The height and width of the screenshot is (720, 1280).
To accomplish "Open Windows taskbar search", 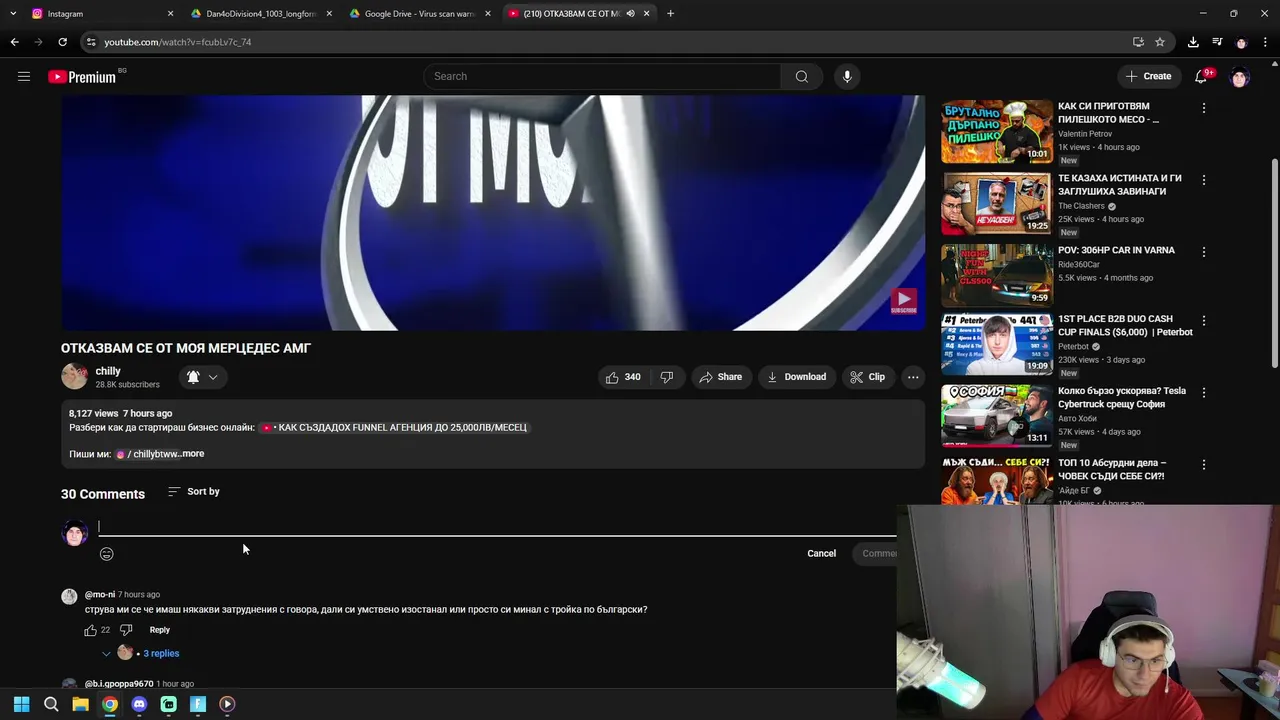I will [51, 704].
